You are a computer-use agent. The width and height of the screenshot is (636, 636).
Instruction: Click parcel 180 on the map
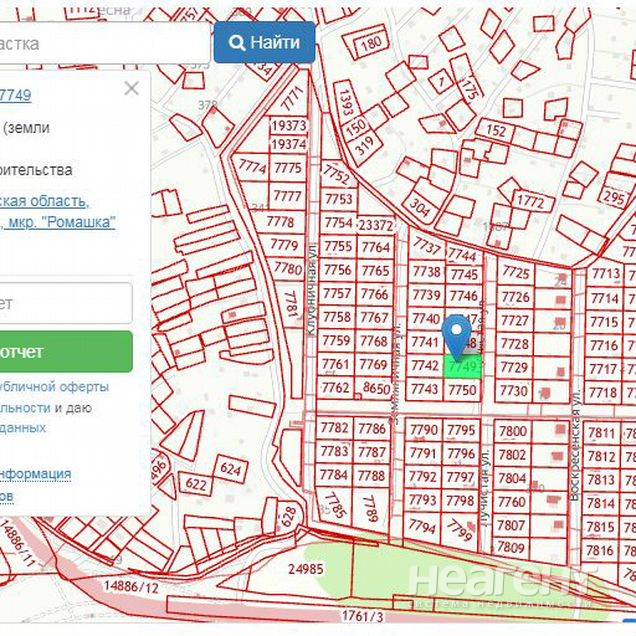click(370, 43)
